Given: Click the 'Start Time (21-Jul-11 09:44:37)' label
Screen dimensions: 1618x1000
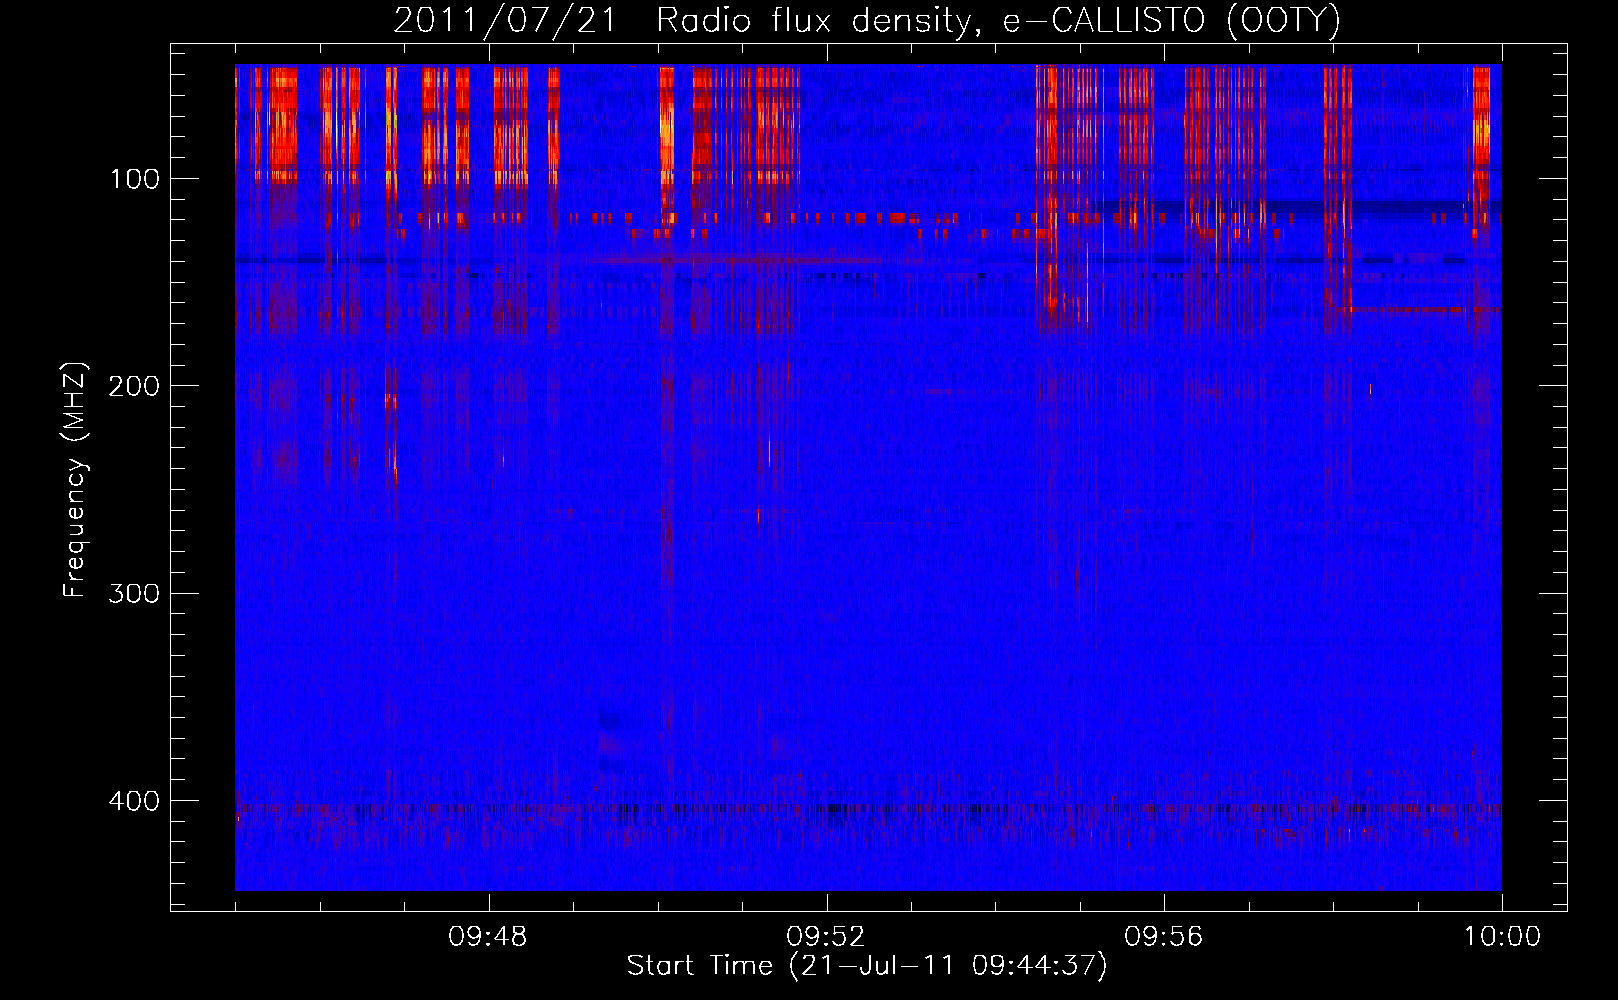Looking at the screenshot, I should pos(867,966).
